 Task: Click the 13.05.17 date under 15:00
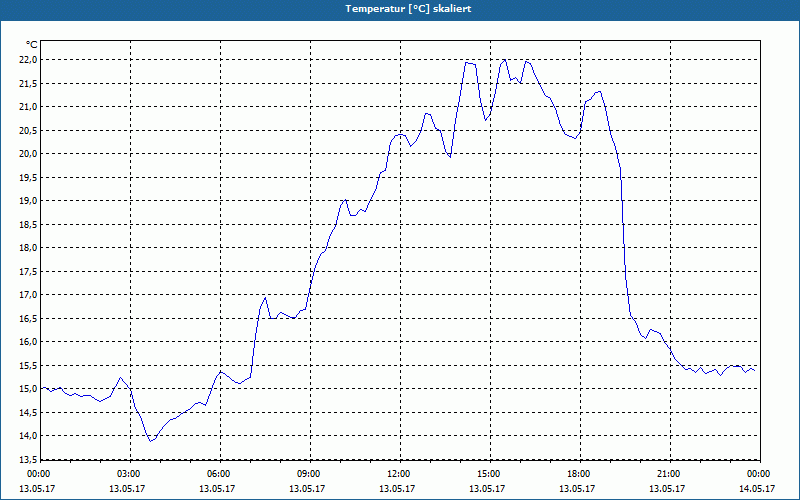pos(487,488)
